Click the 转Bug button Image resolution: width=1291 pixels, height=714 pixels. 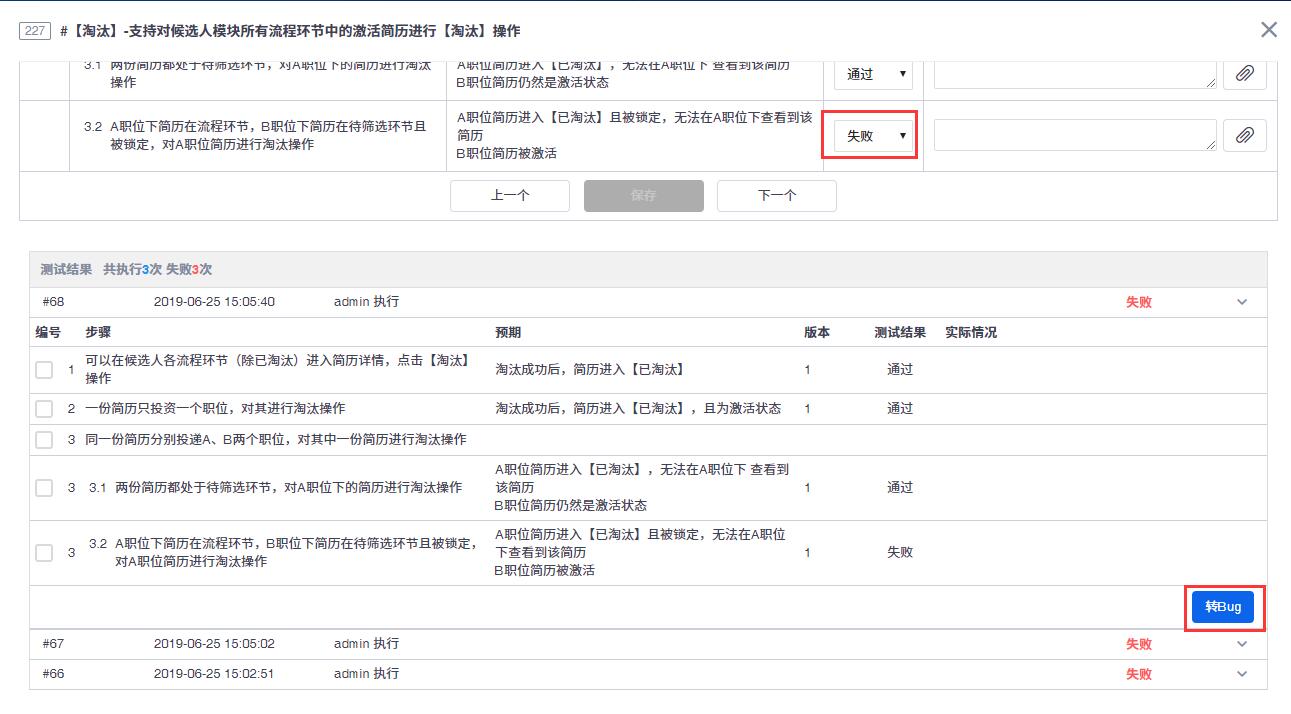(1222, 607)
